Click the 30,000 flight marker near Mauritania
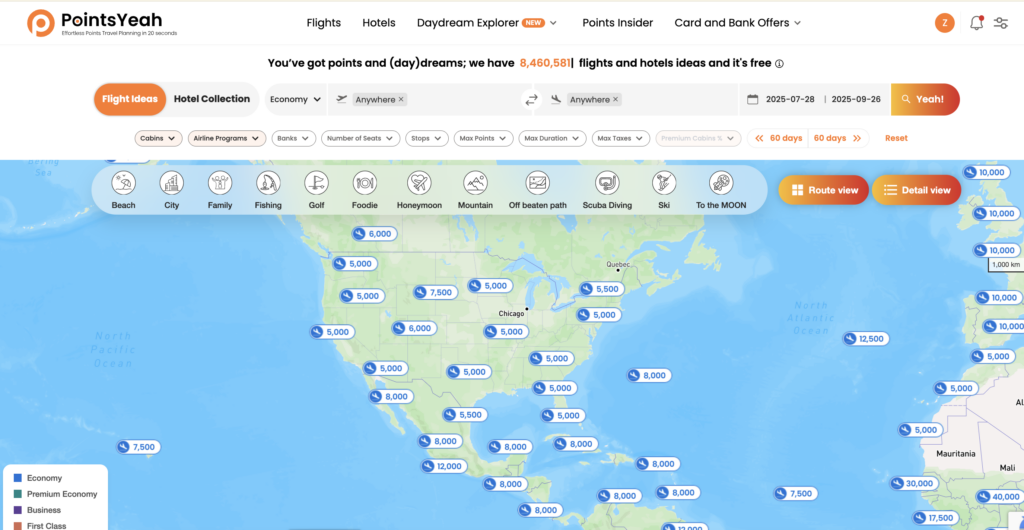 914,484
